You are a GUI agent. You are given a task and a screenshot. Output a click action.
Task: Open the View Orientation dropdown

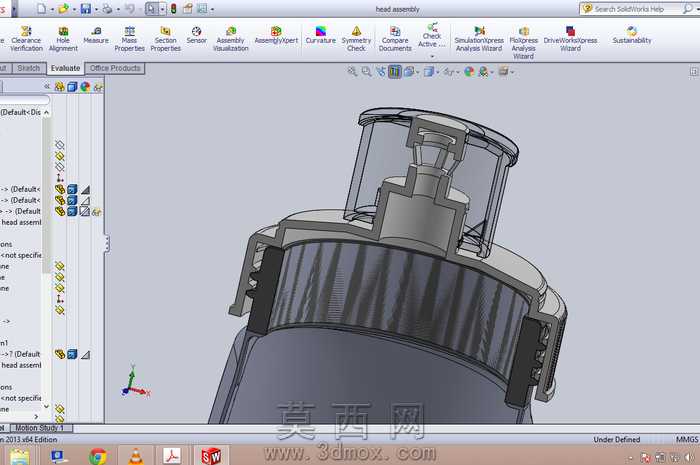pos(416,72)
